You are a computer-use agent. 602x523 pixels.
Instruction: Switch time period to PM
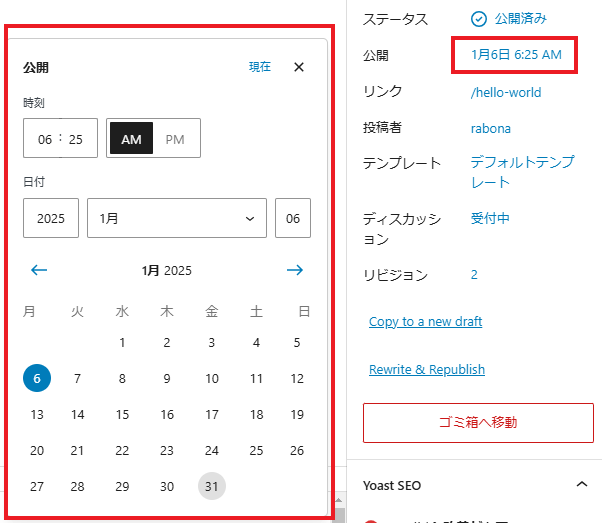175,139
